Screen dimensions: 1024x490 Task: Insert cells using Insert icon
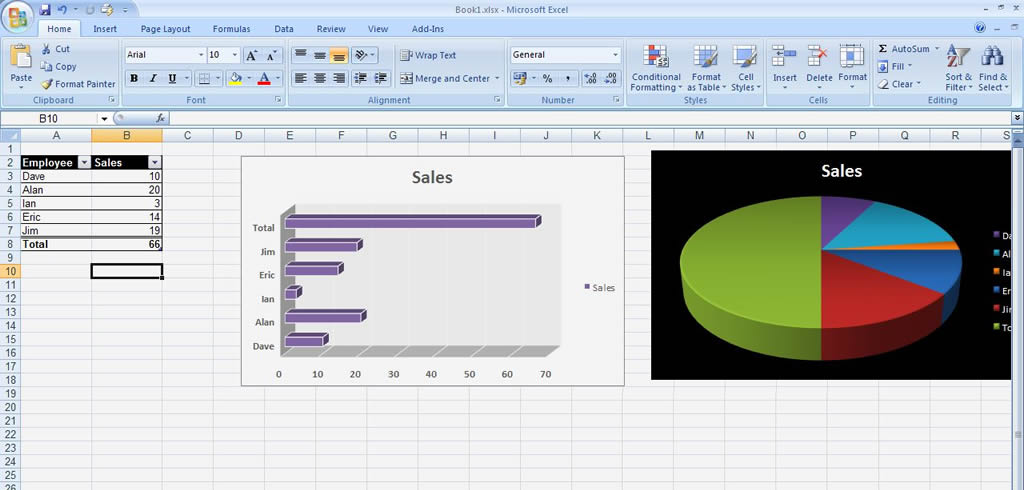coord(784,56)
